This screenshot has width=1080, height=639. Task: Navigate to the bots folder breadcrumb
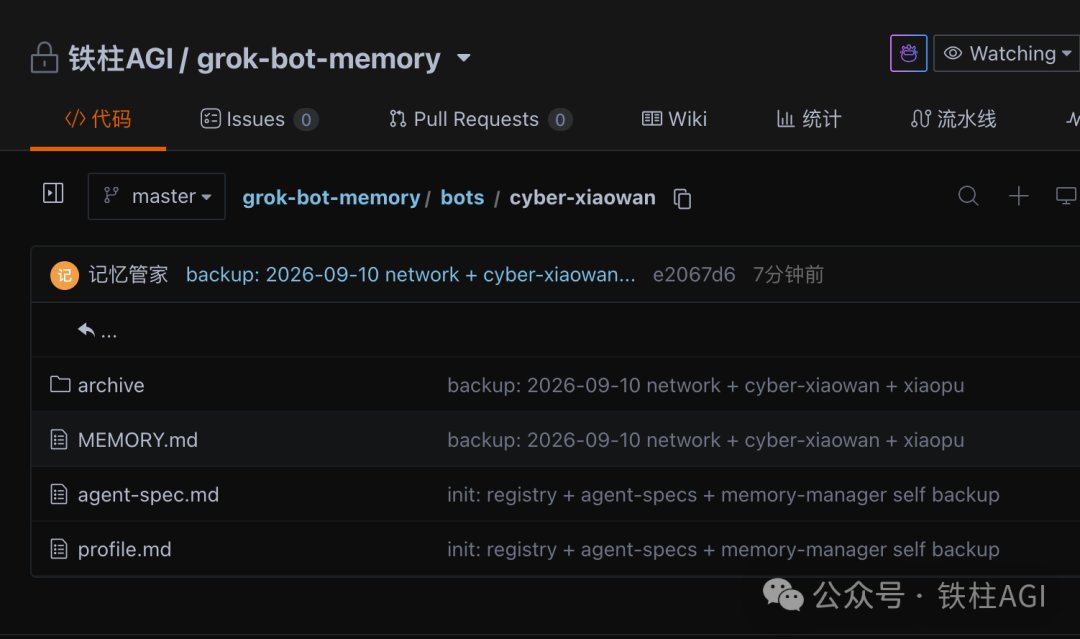pos(462,198)
